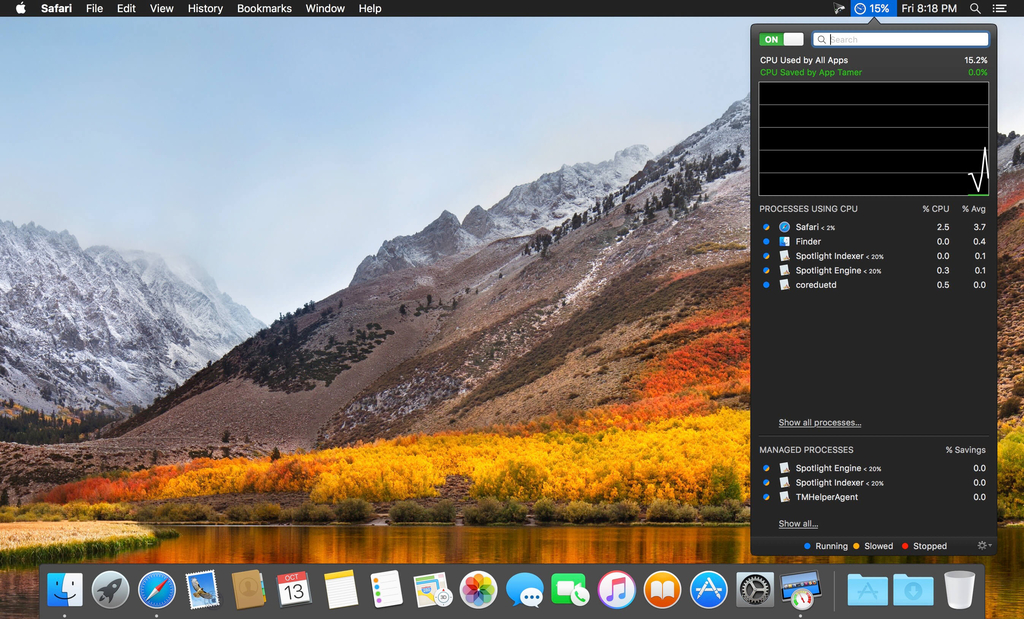Open the Bookmarks menu

coord(264,8)
